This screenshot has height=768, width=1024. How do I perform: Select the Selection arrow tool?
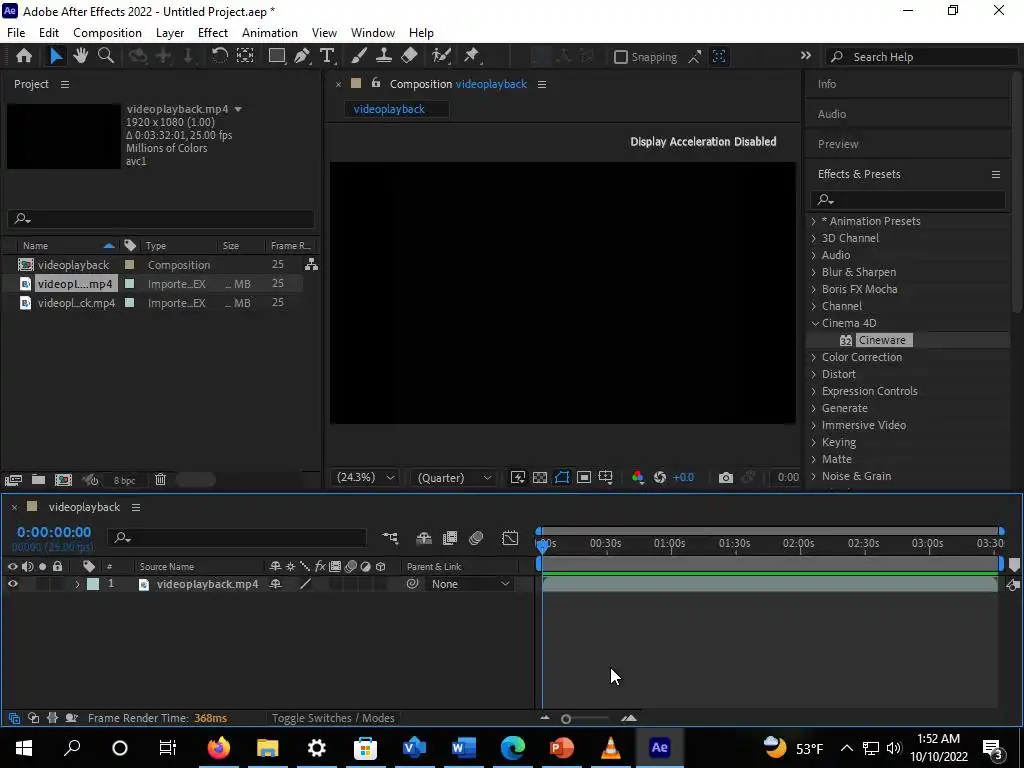56,56
